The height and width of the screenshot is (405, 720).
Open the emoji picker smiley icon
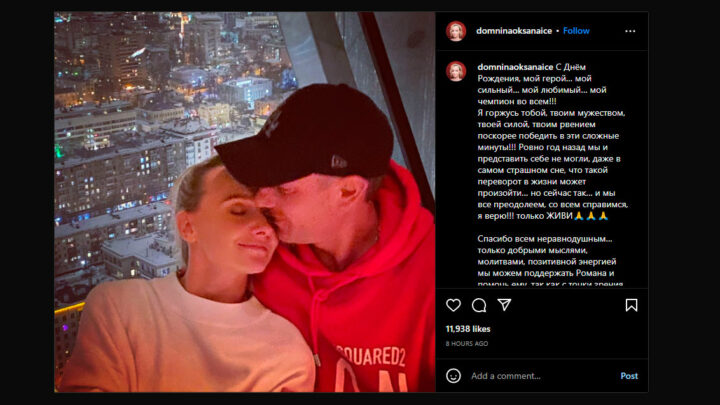[x=453, y=376]
